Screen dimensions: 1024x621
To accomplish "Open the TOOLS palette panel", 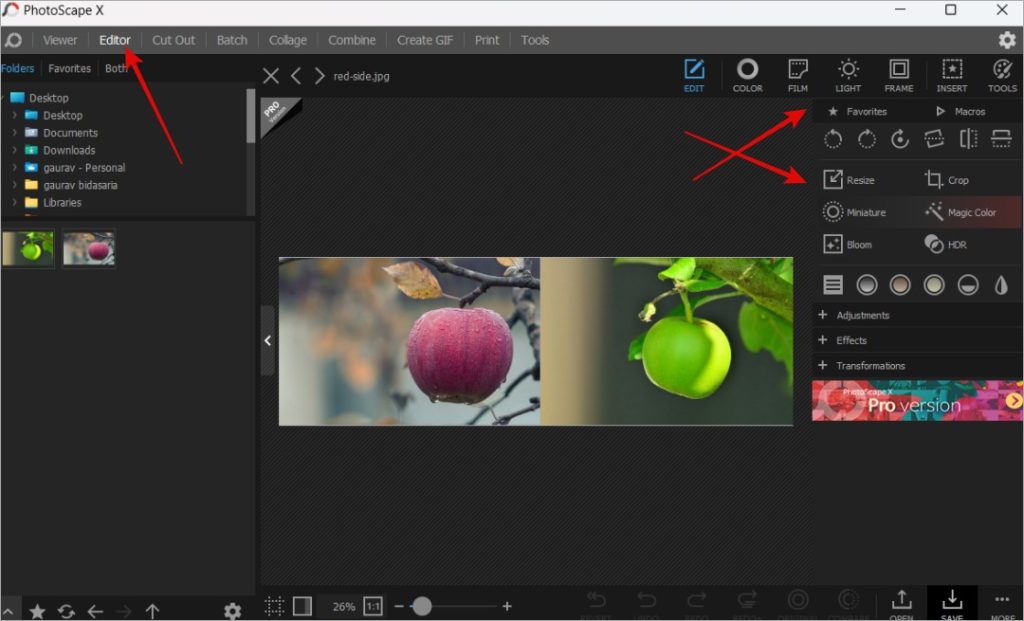I will click(1002, 76).
